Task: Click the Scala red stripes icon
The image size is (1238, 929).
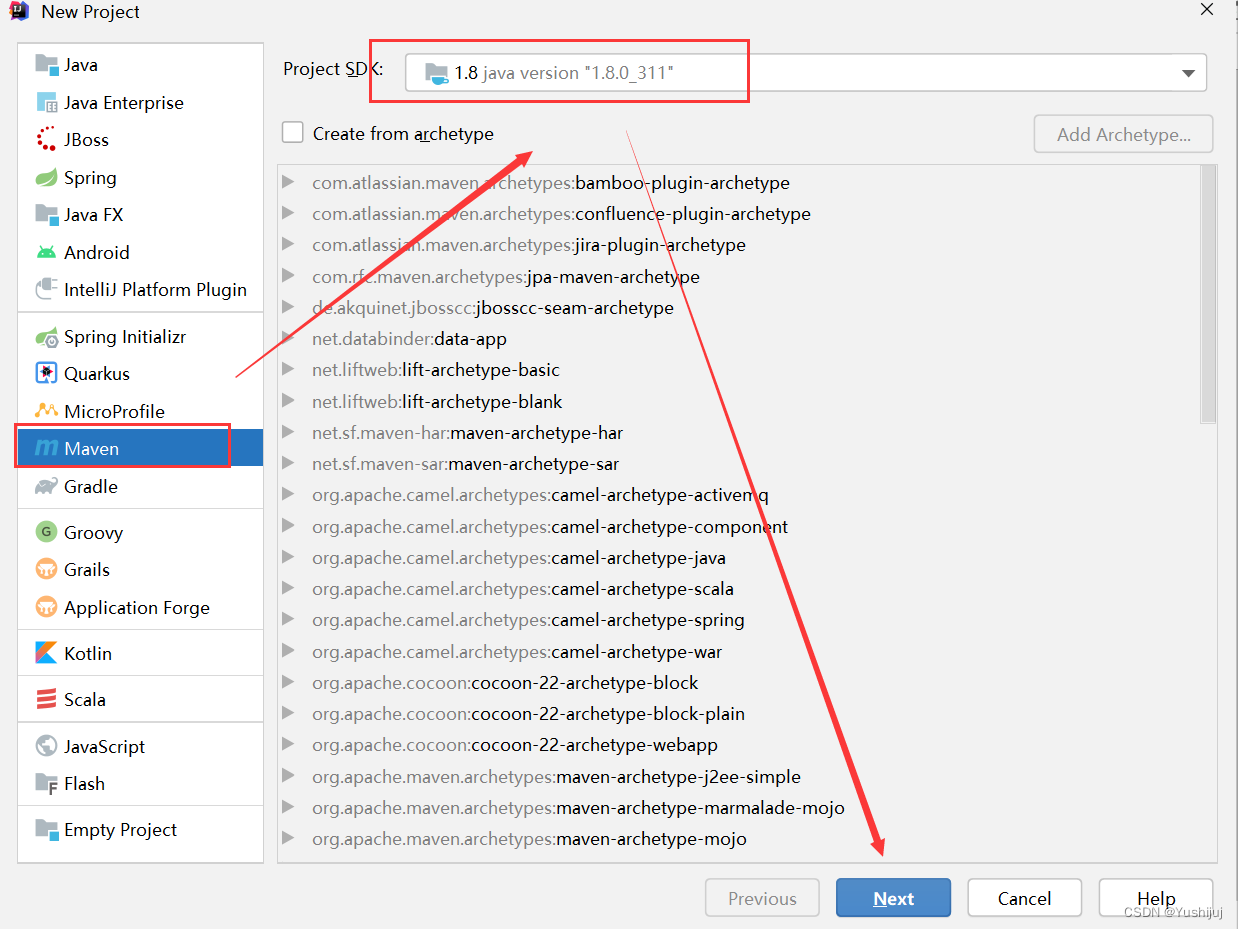Action: pos(47,699)
